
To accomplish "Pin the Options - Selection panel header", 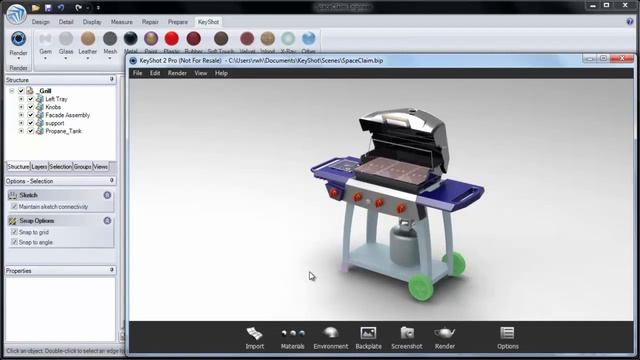I will pos(112,180).
